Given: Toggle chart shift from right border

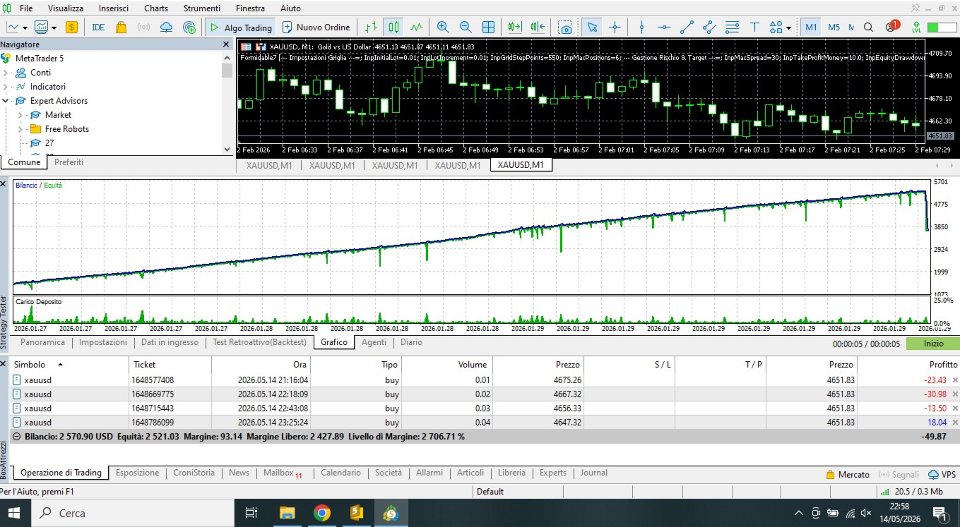Looking at the screenshot, I should (538, 27).
